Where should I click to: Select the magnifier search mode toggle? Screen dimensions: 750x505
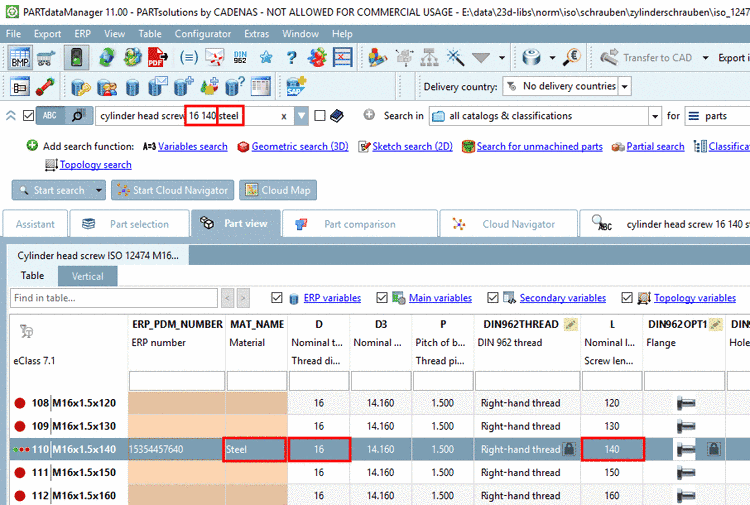click(x=78, y=115)
